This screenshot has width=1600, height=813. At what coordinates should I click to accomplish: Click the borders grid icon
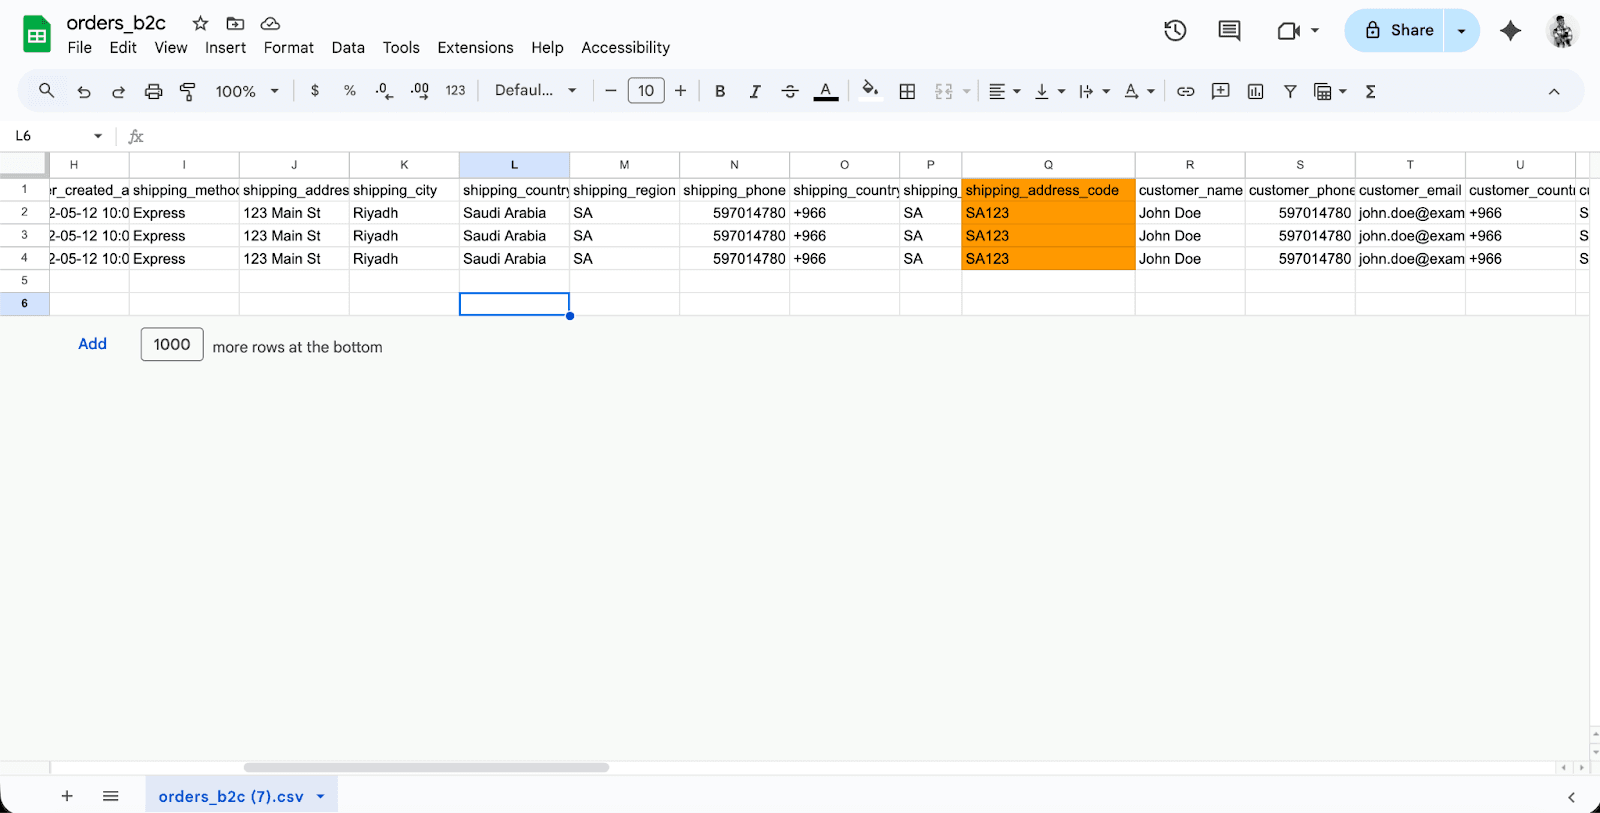click(x=907, y=91)
